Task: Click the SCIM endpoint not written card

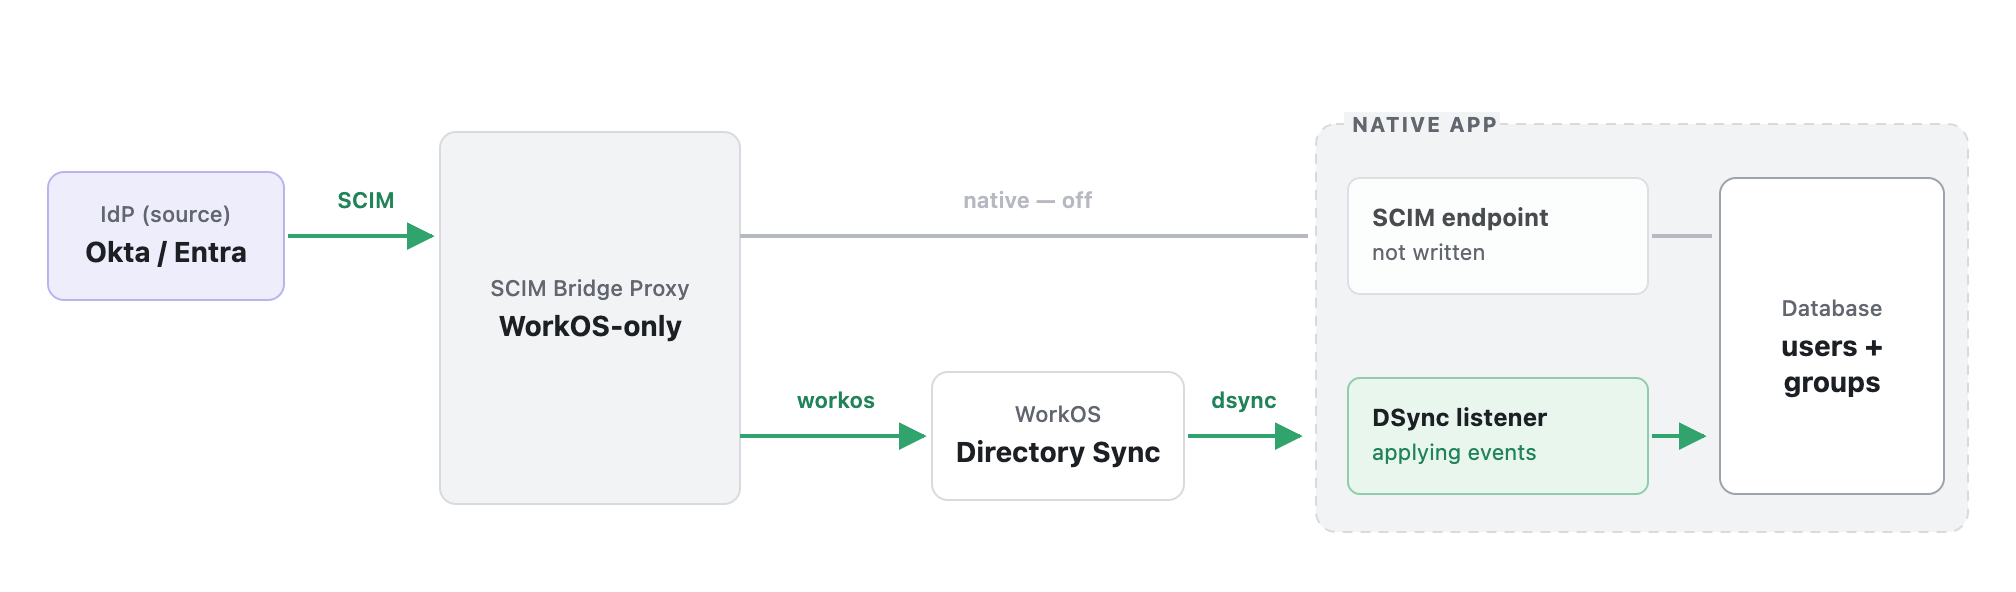Action: [x=1498, y=236]
